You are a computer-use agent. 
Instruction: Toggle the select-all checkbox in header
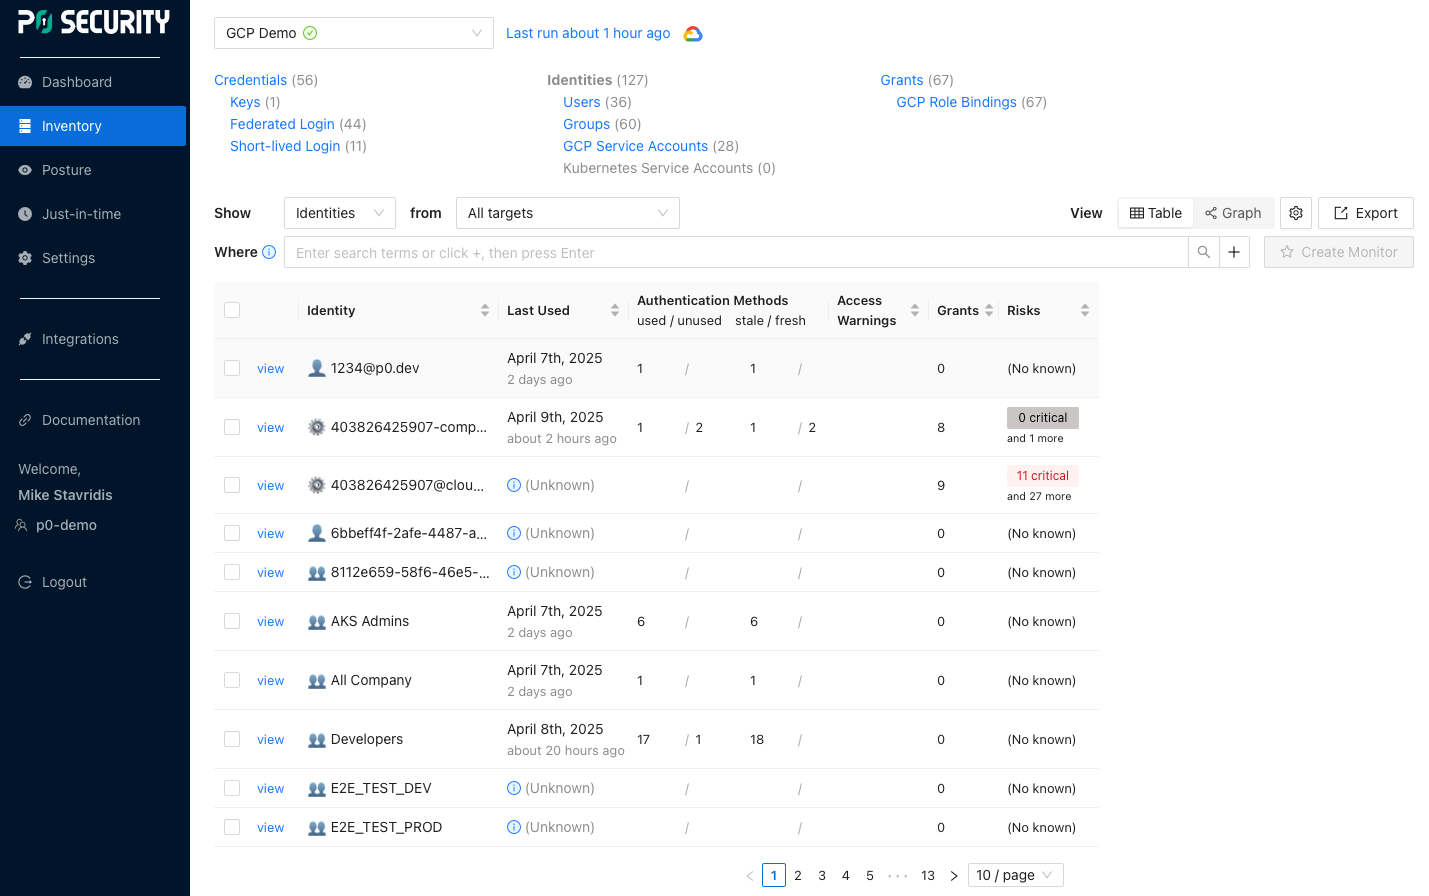point(232,310)
